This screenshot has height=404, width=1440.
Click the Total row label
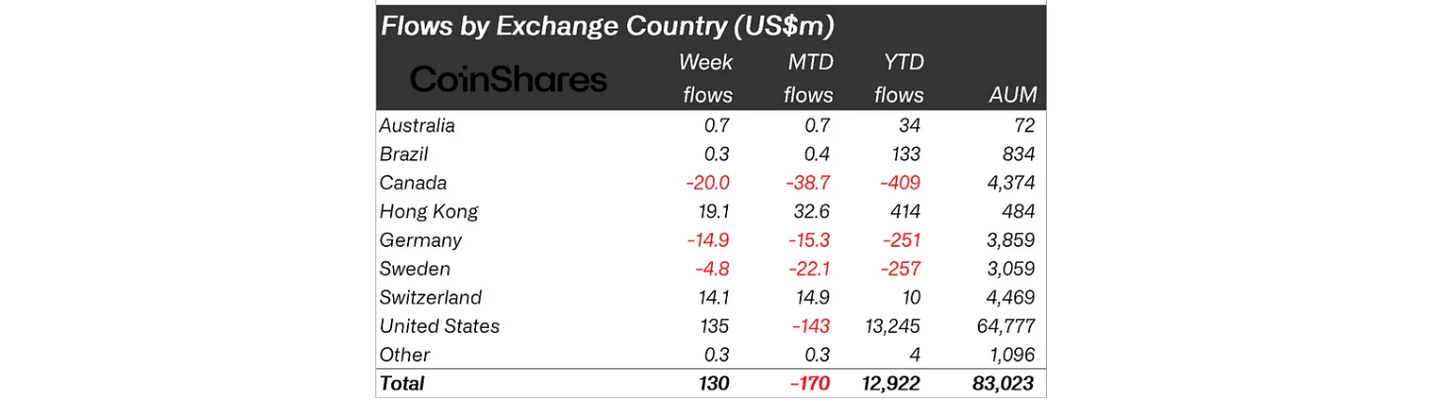402,383
